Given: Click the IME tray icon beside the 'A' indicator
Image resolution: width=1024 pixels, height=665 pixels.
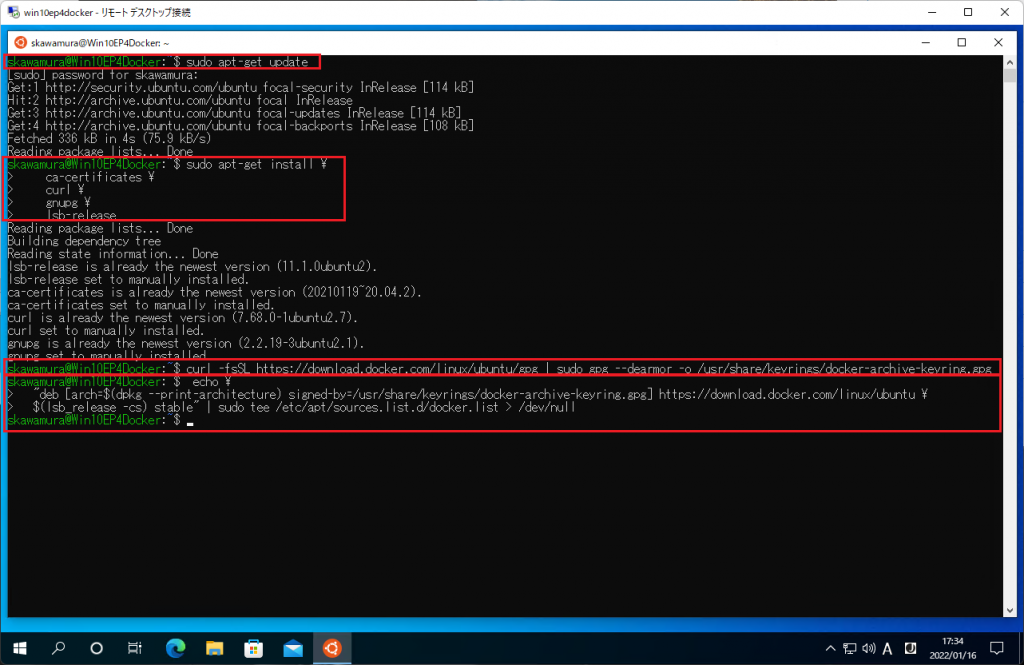Looking at the screenshot, I should (x=910, y=649).
